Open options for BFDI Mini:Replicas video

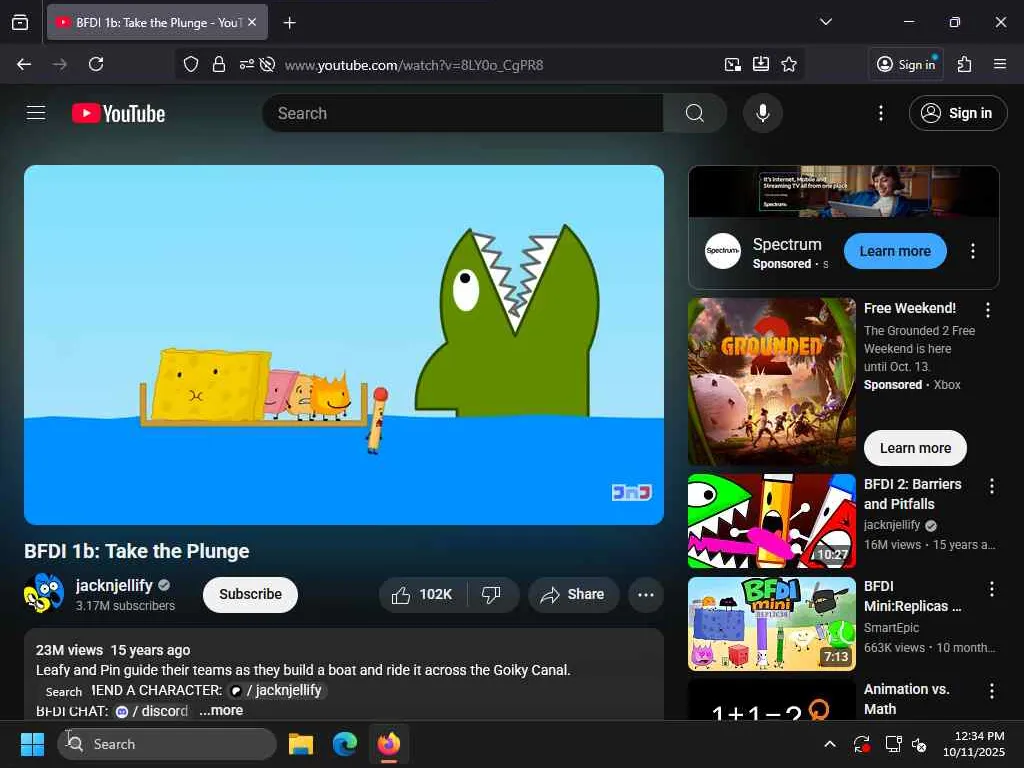[991, 589]
